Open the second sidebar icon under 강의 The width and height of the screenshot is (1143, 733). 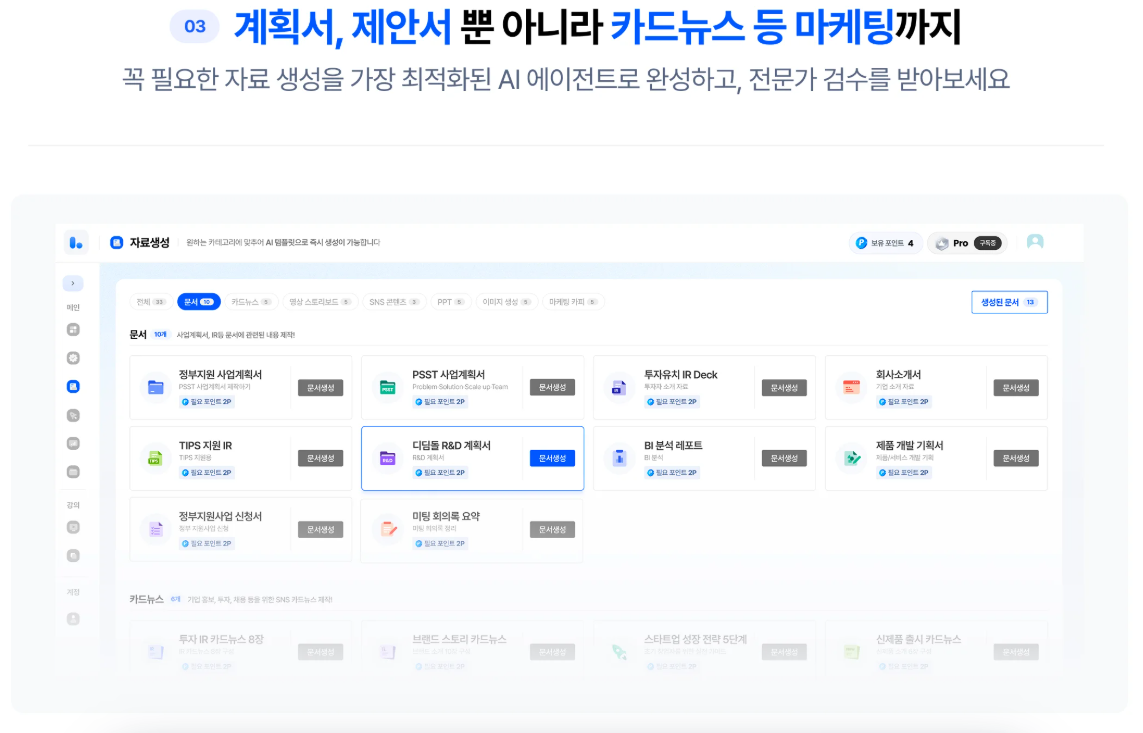73,555
